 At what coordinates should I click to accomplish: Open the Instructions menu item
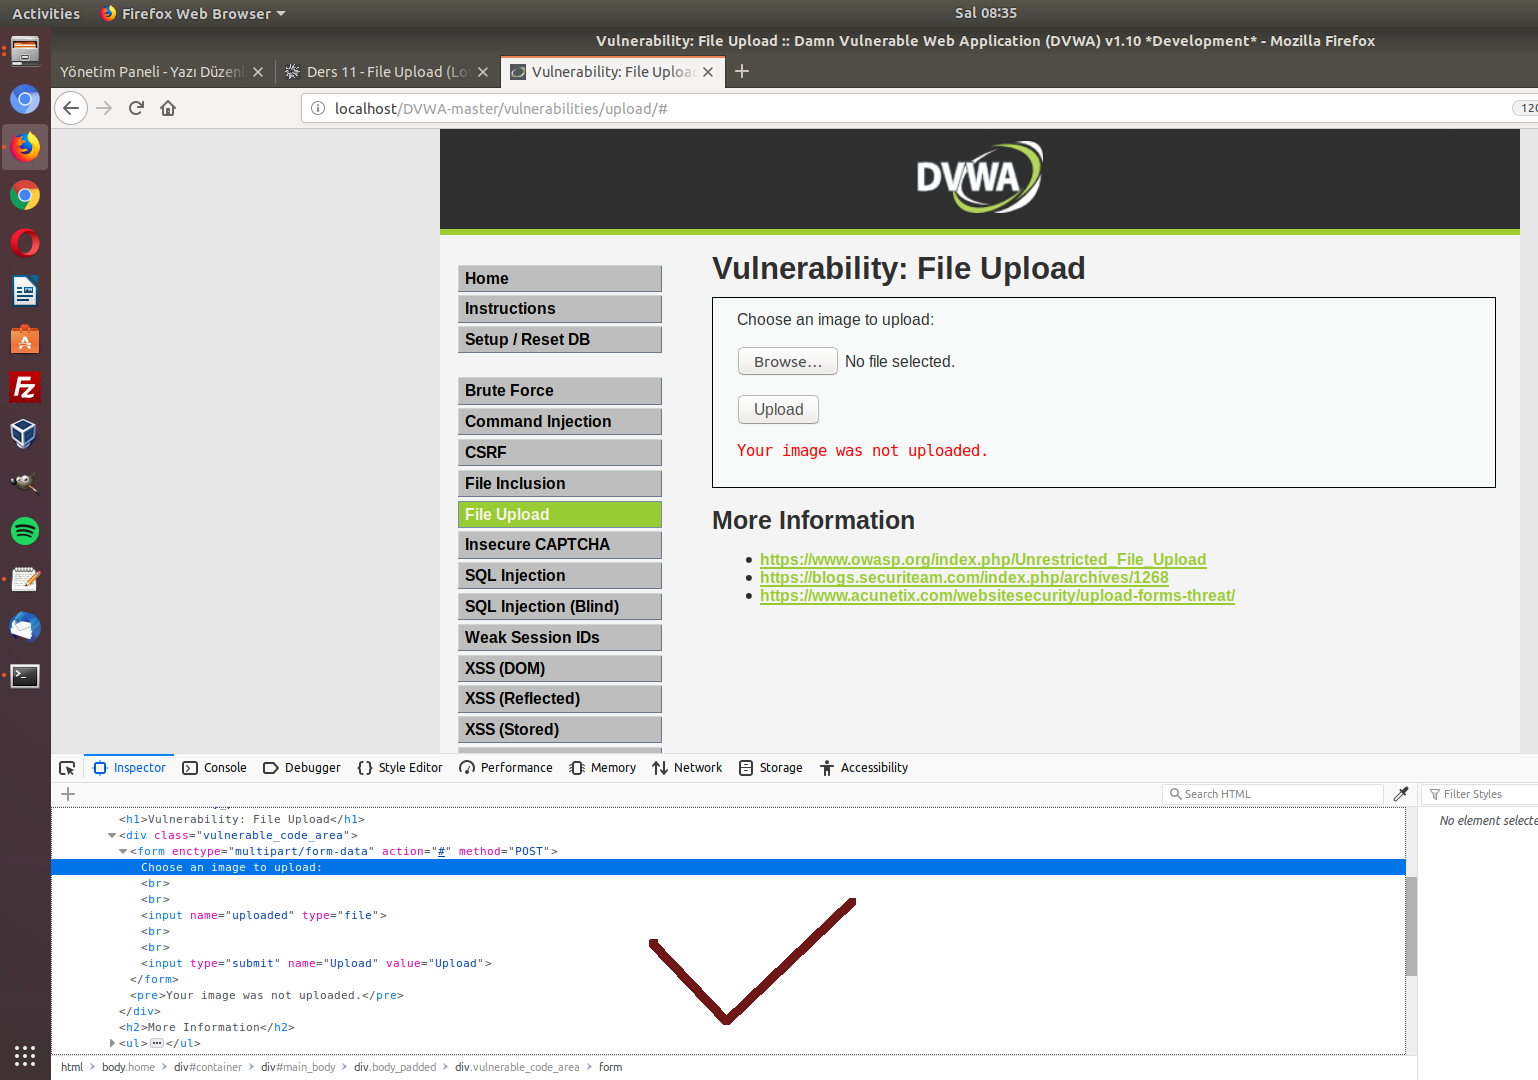point(560,309)
